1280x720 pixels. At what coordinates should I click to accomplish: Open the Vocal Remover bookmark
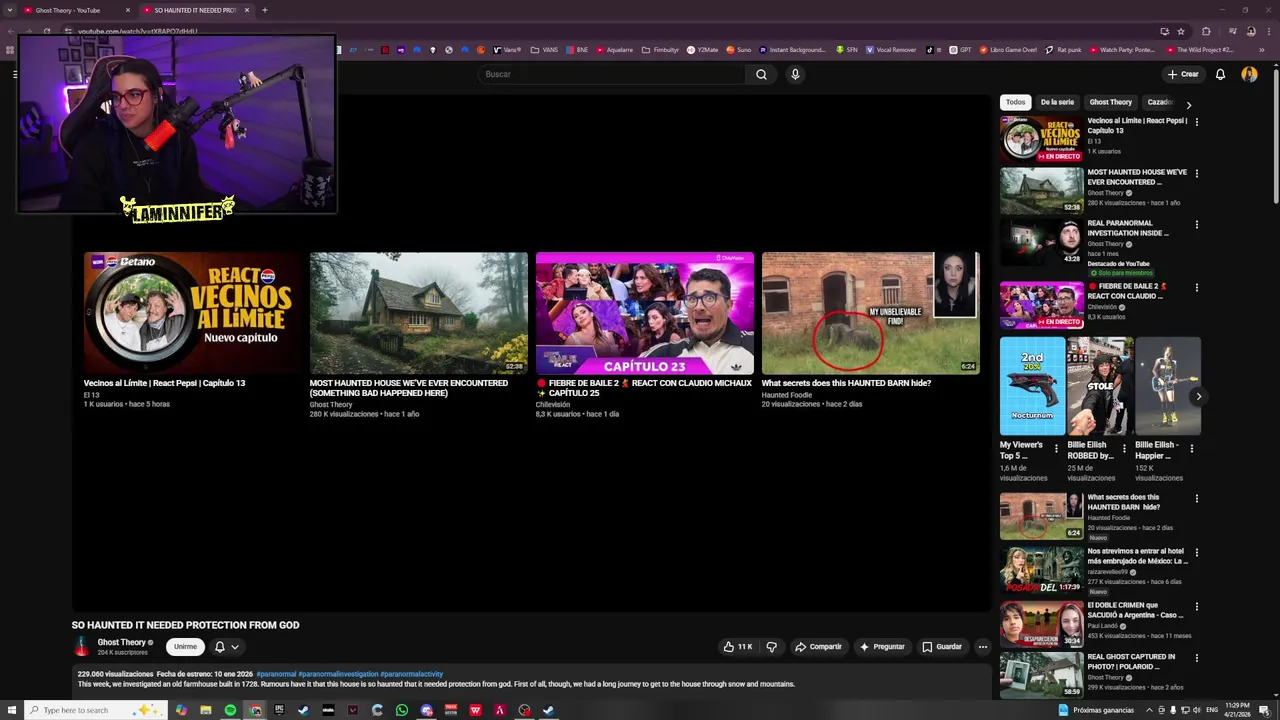tap(890, 50)
